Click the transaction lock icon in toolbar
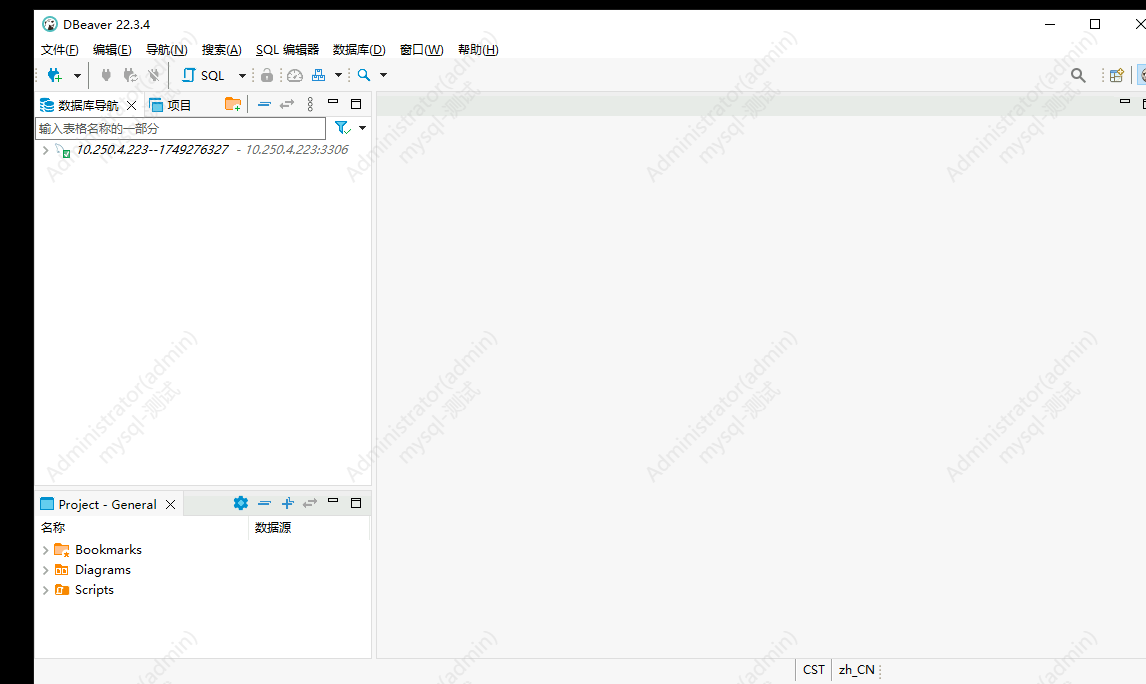 (267, 75)
